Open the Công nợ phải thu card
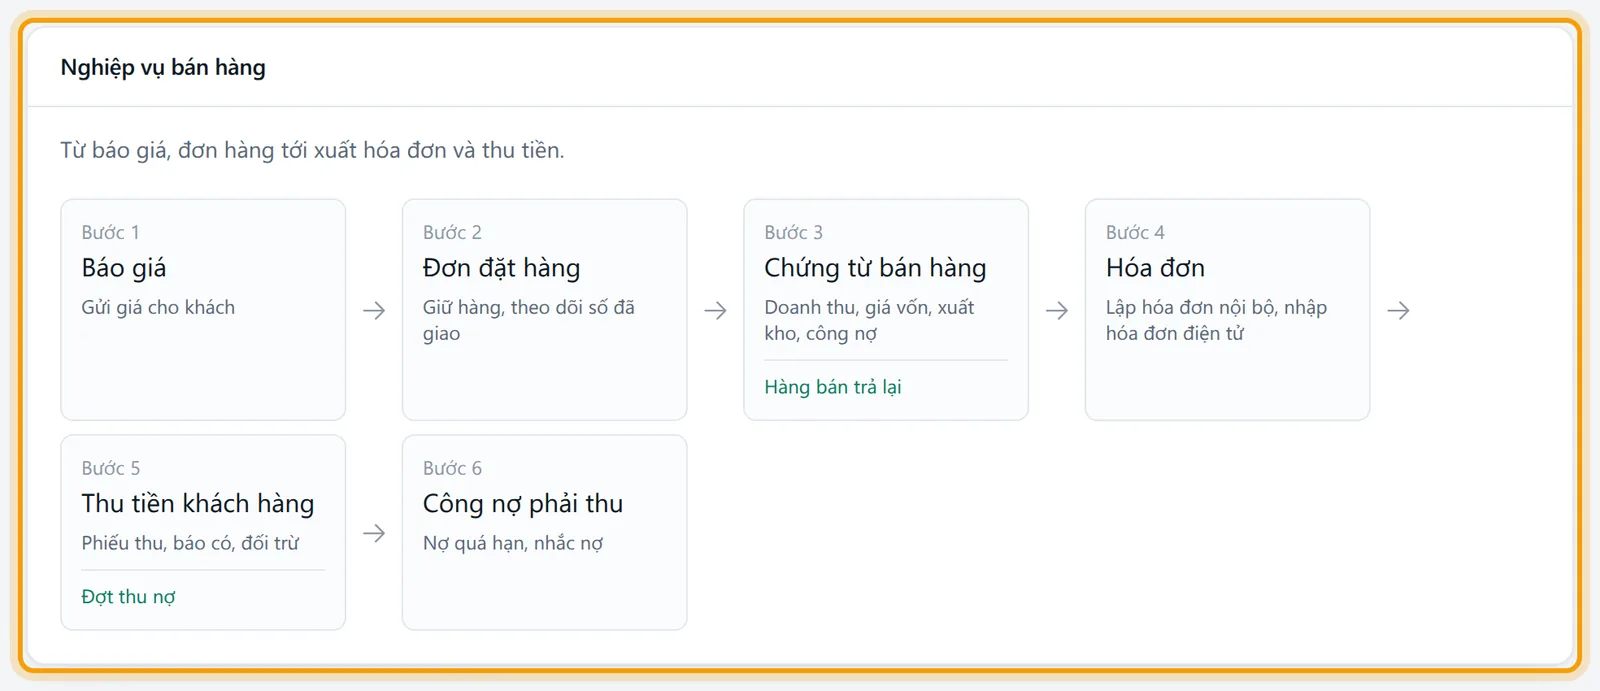 tap(544, 532)
